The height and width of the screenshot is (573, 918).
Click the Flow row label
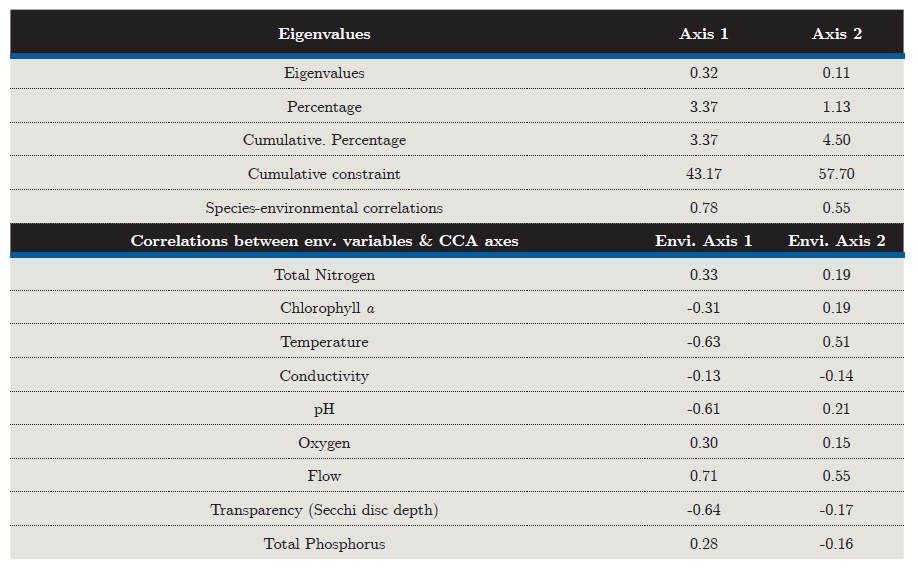pos(324,476)
